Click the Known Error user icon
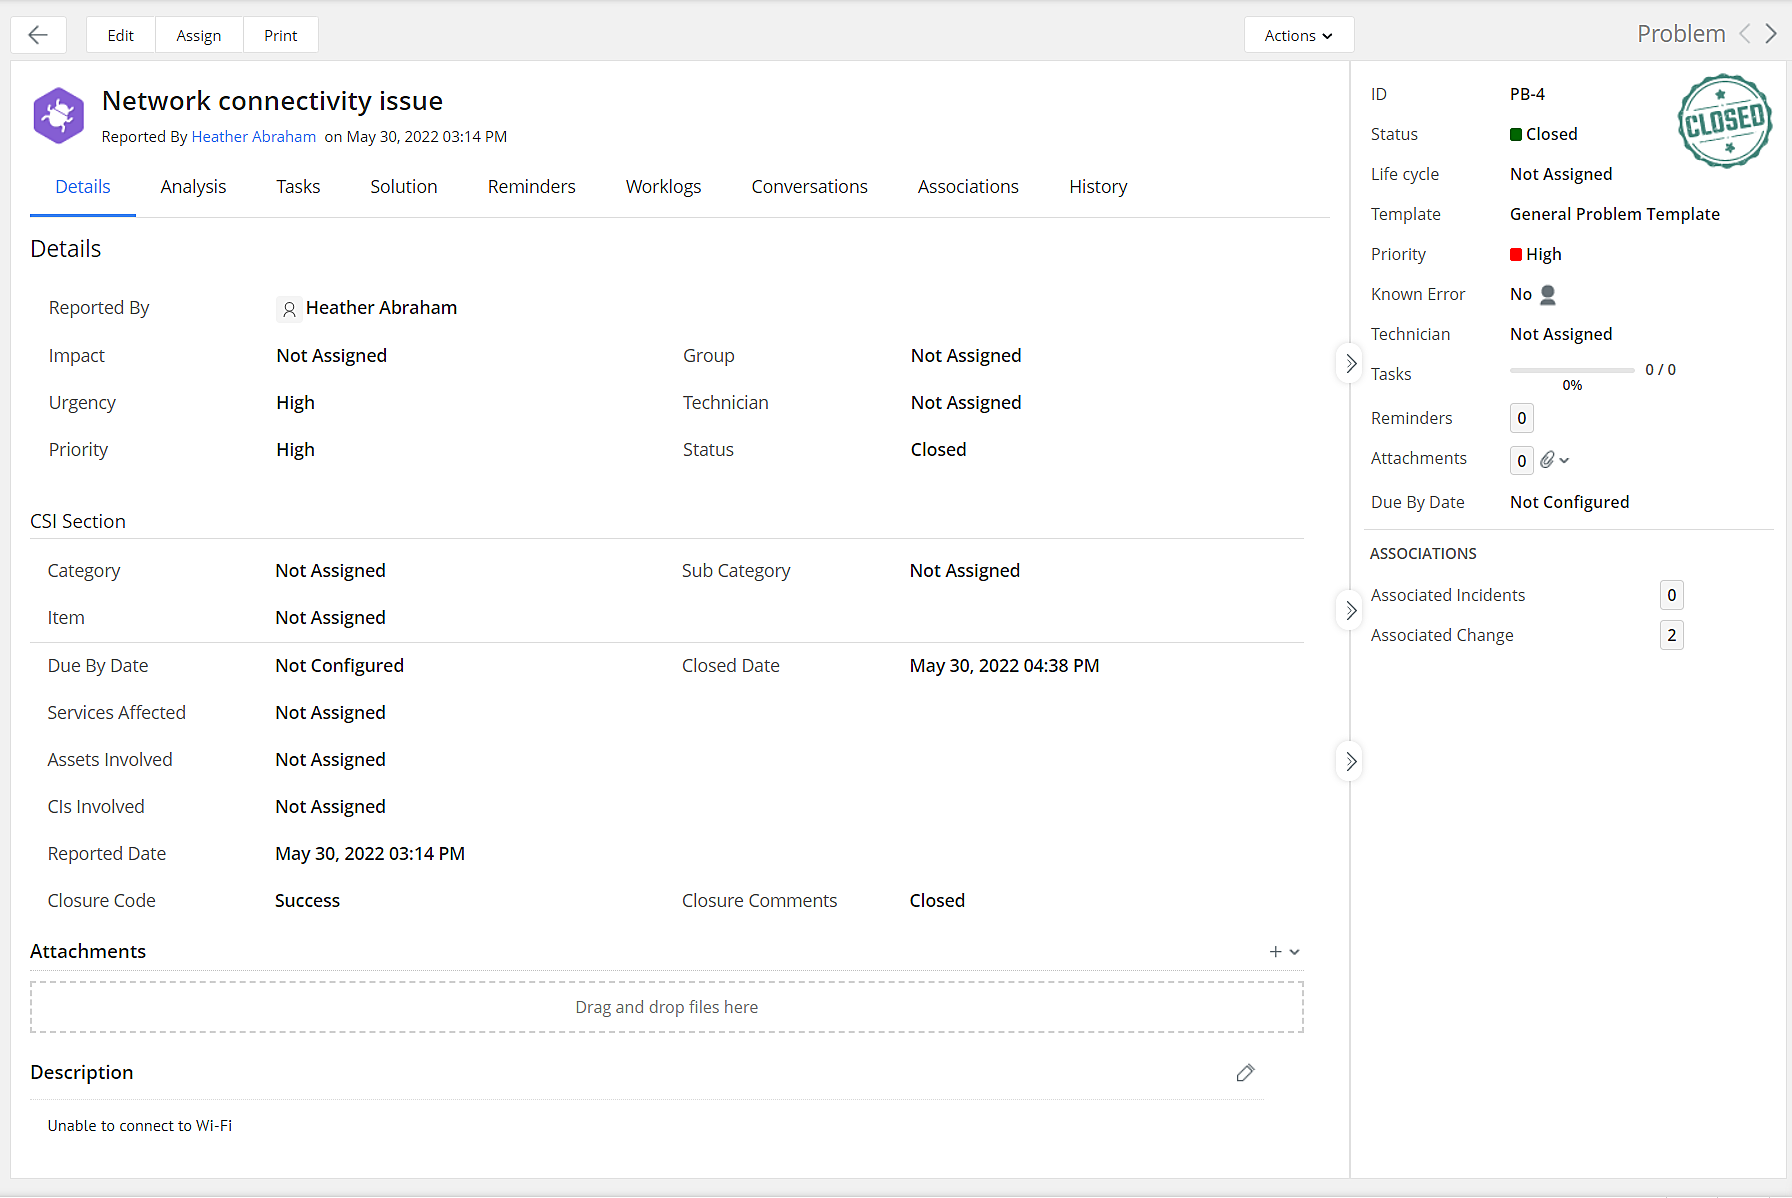This screenshot has height=1198, width=1792. (x=1548, y=294)
